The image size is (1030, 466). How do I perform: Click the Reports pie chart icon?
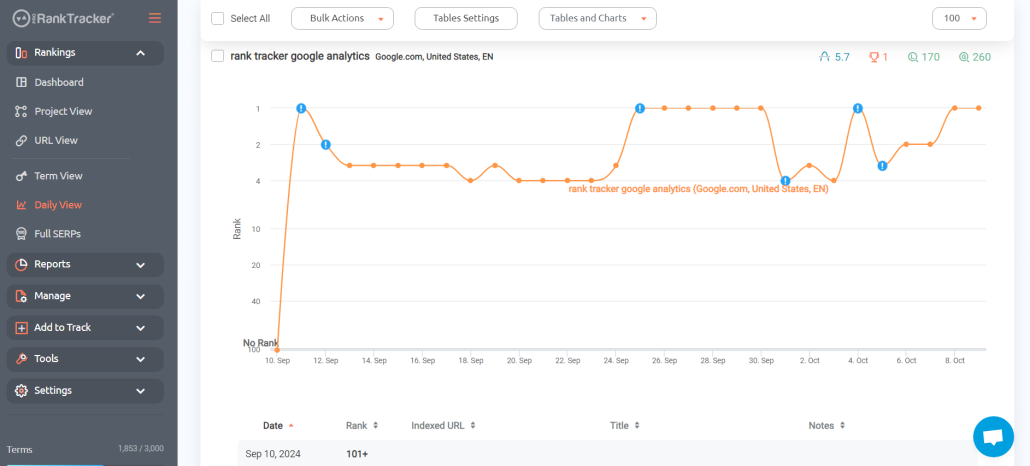[x=21, y=264]
